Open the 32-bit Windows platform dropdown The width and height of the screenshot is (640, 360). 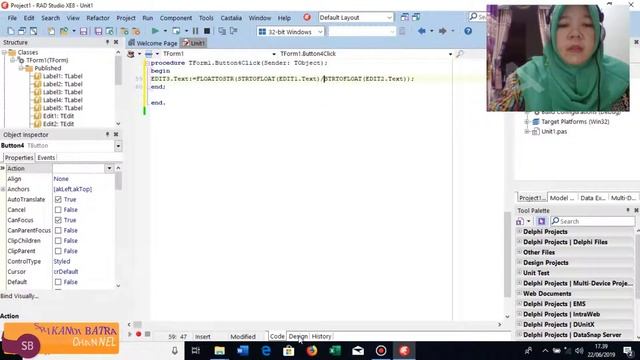[x=320, y=32]
